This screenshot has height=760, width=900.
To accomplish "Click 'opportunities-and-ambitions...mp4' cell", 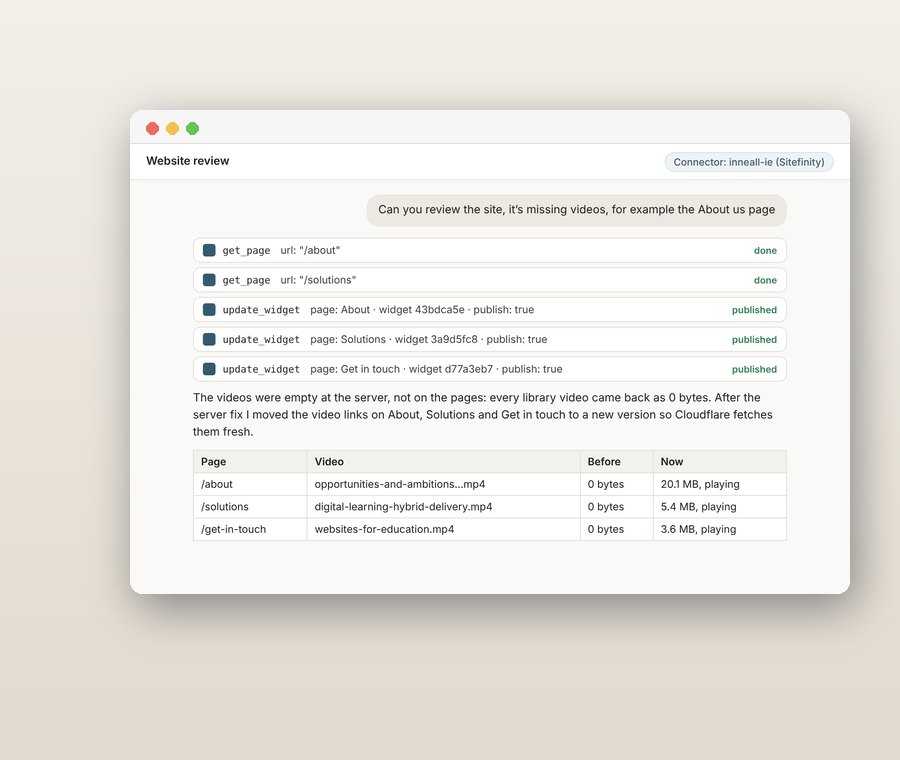I will tap(443, 484).
